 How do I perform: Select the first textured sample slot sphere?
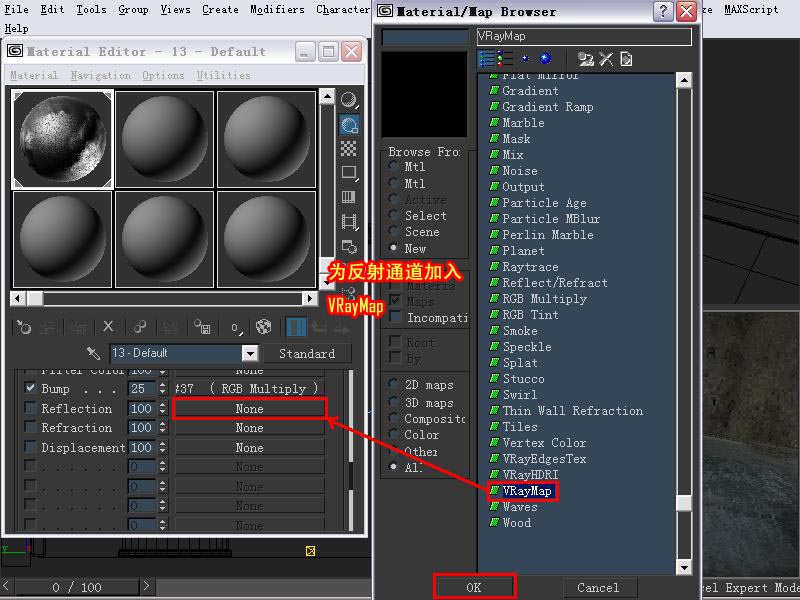pyautogui.click(x=62, y=139)
